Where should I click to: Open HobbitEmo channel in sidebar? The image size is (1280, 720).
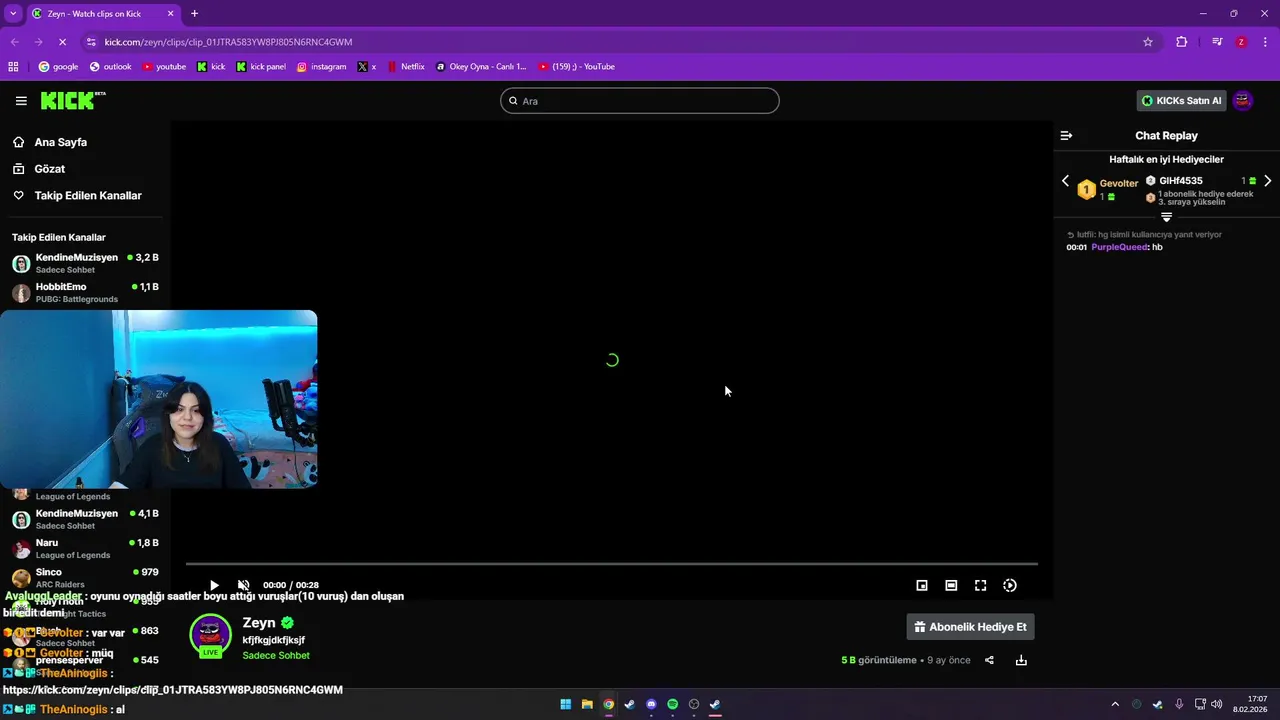point(85,292)
